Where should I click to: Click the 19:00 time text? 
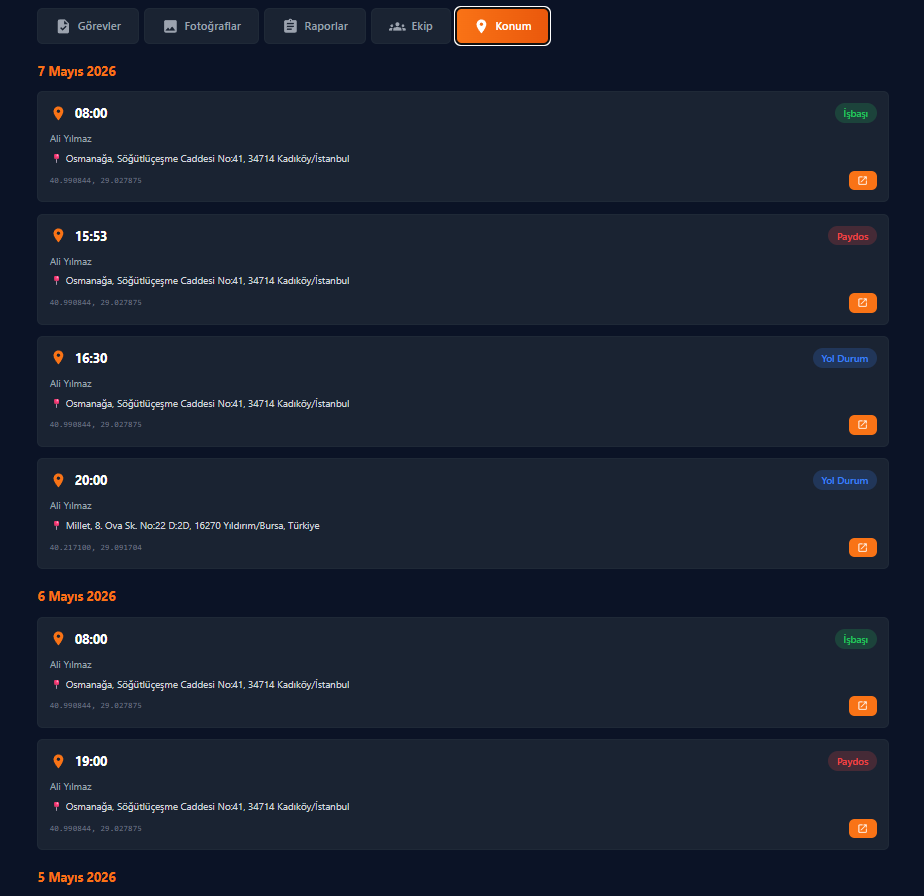[91, 762]
